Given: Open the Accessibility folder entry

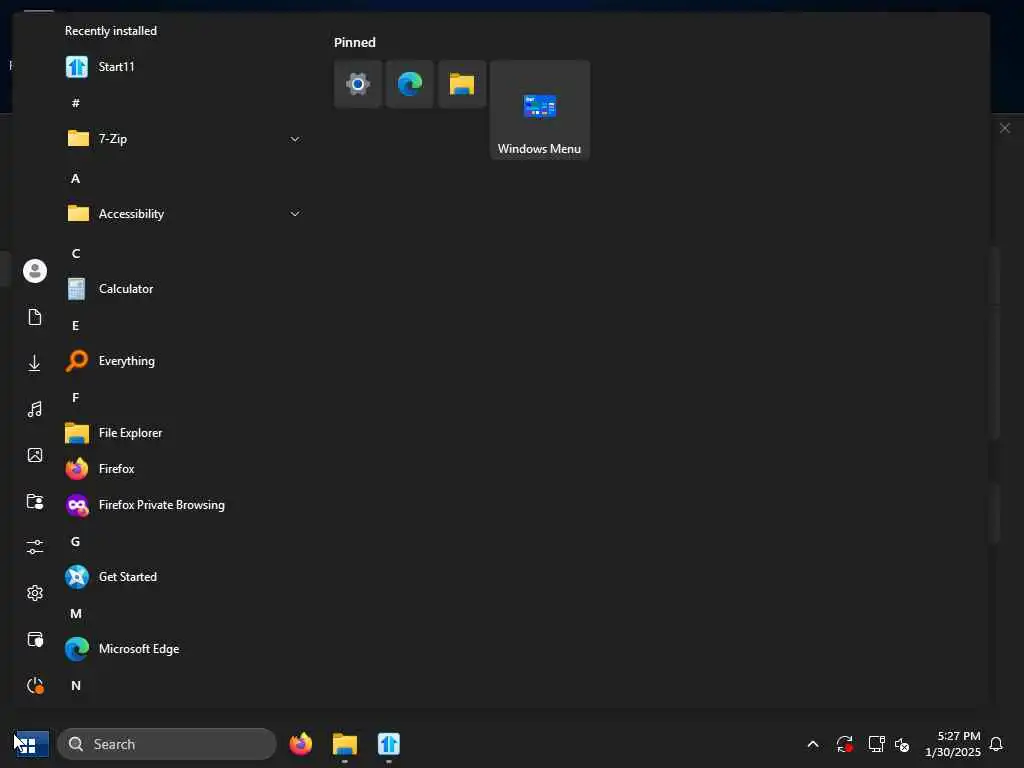Looking at the screenshot, I should [183, 214].
